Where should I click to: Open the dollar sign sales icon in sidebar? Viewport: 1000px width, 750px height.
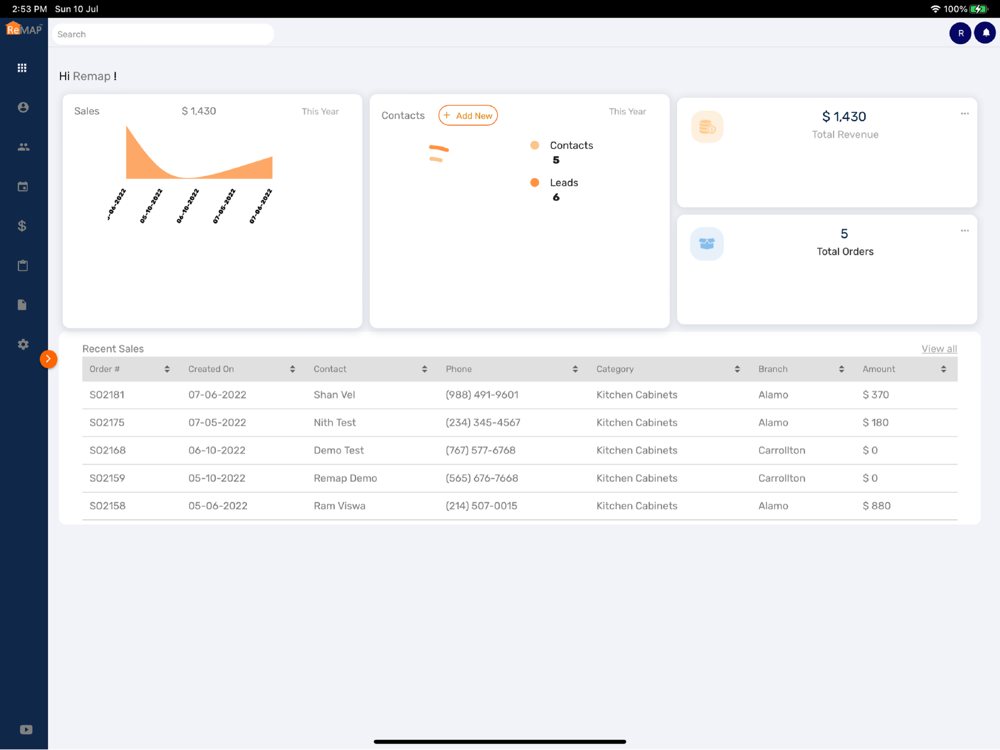tap(22, 226)
